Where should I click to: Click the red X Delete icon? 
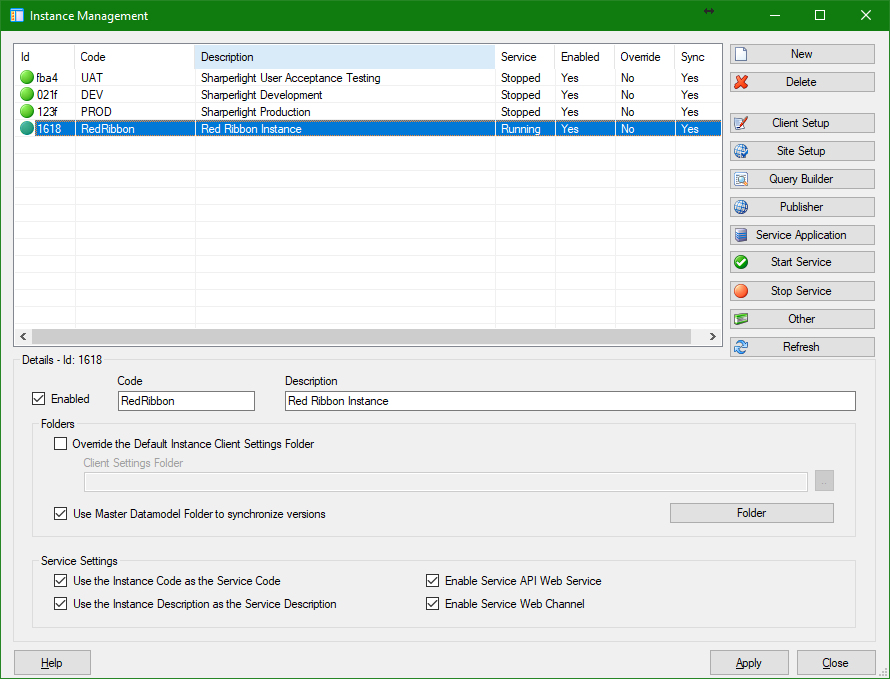coord(741,82)
